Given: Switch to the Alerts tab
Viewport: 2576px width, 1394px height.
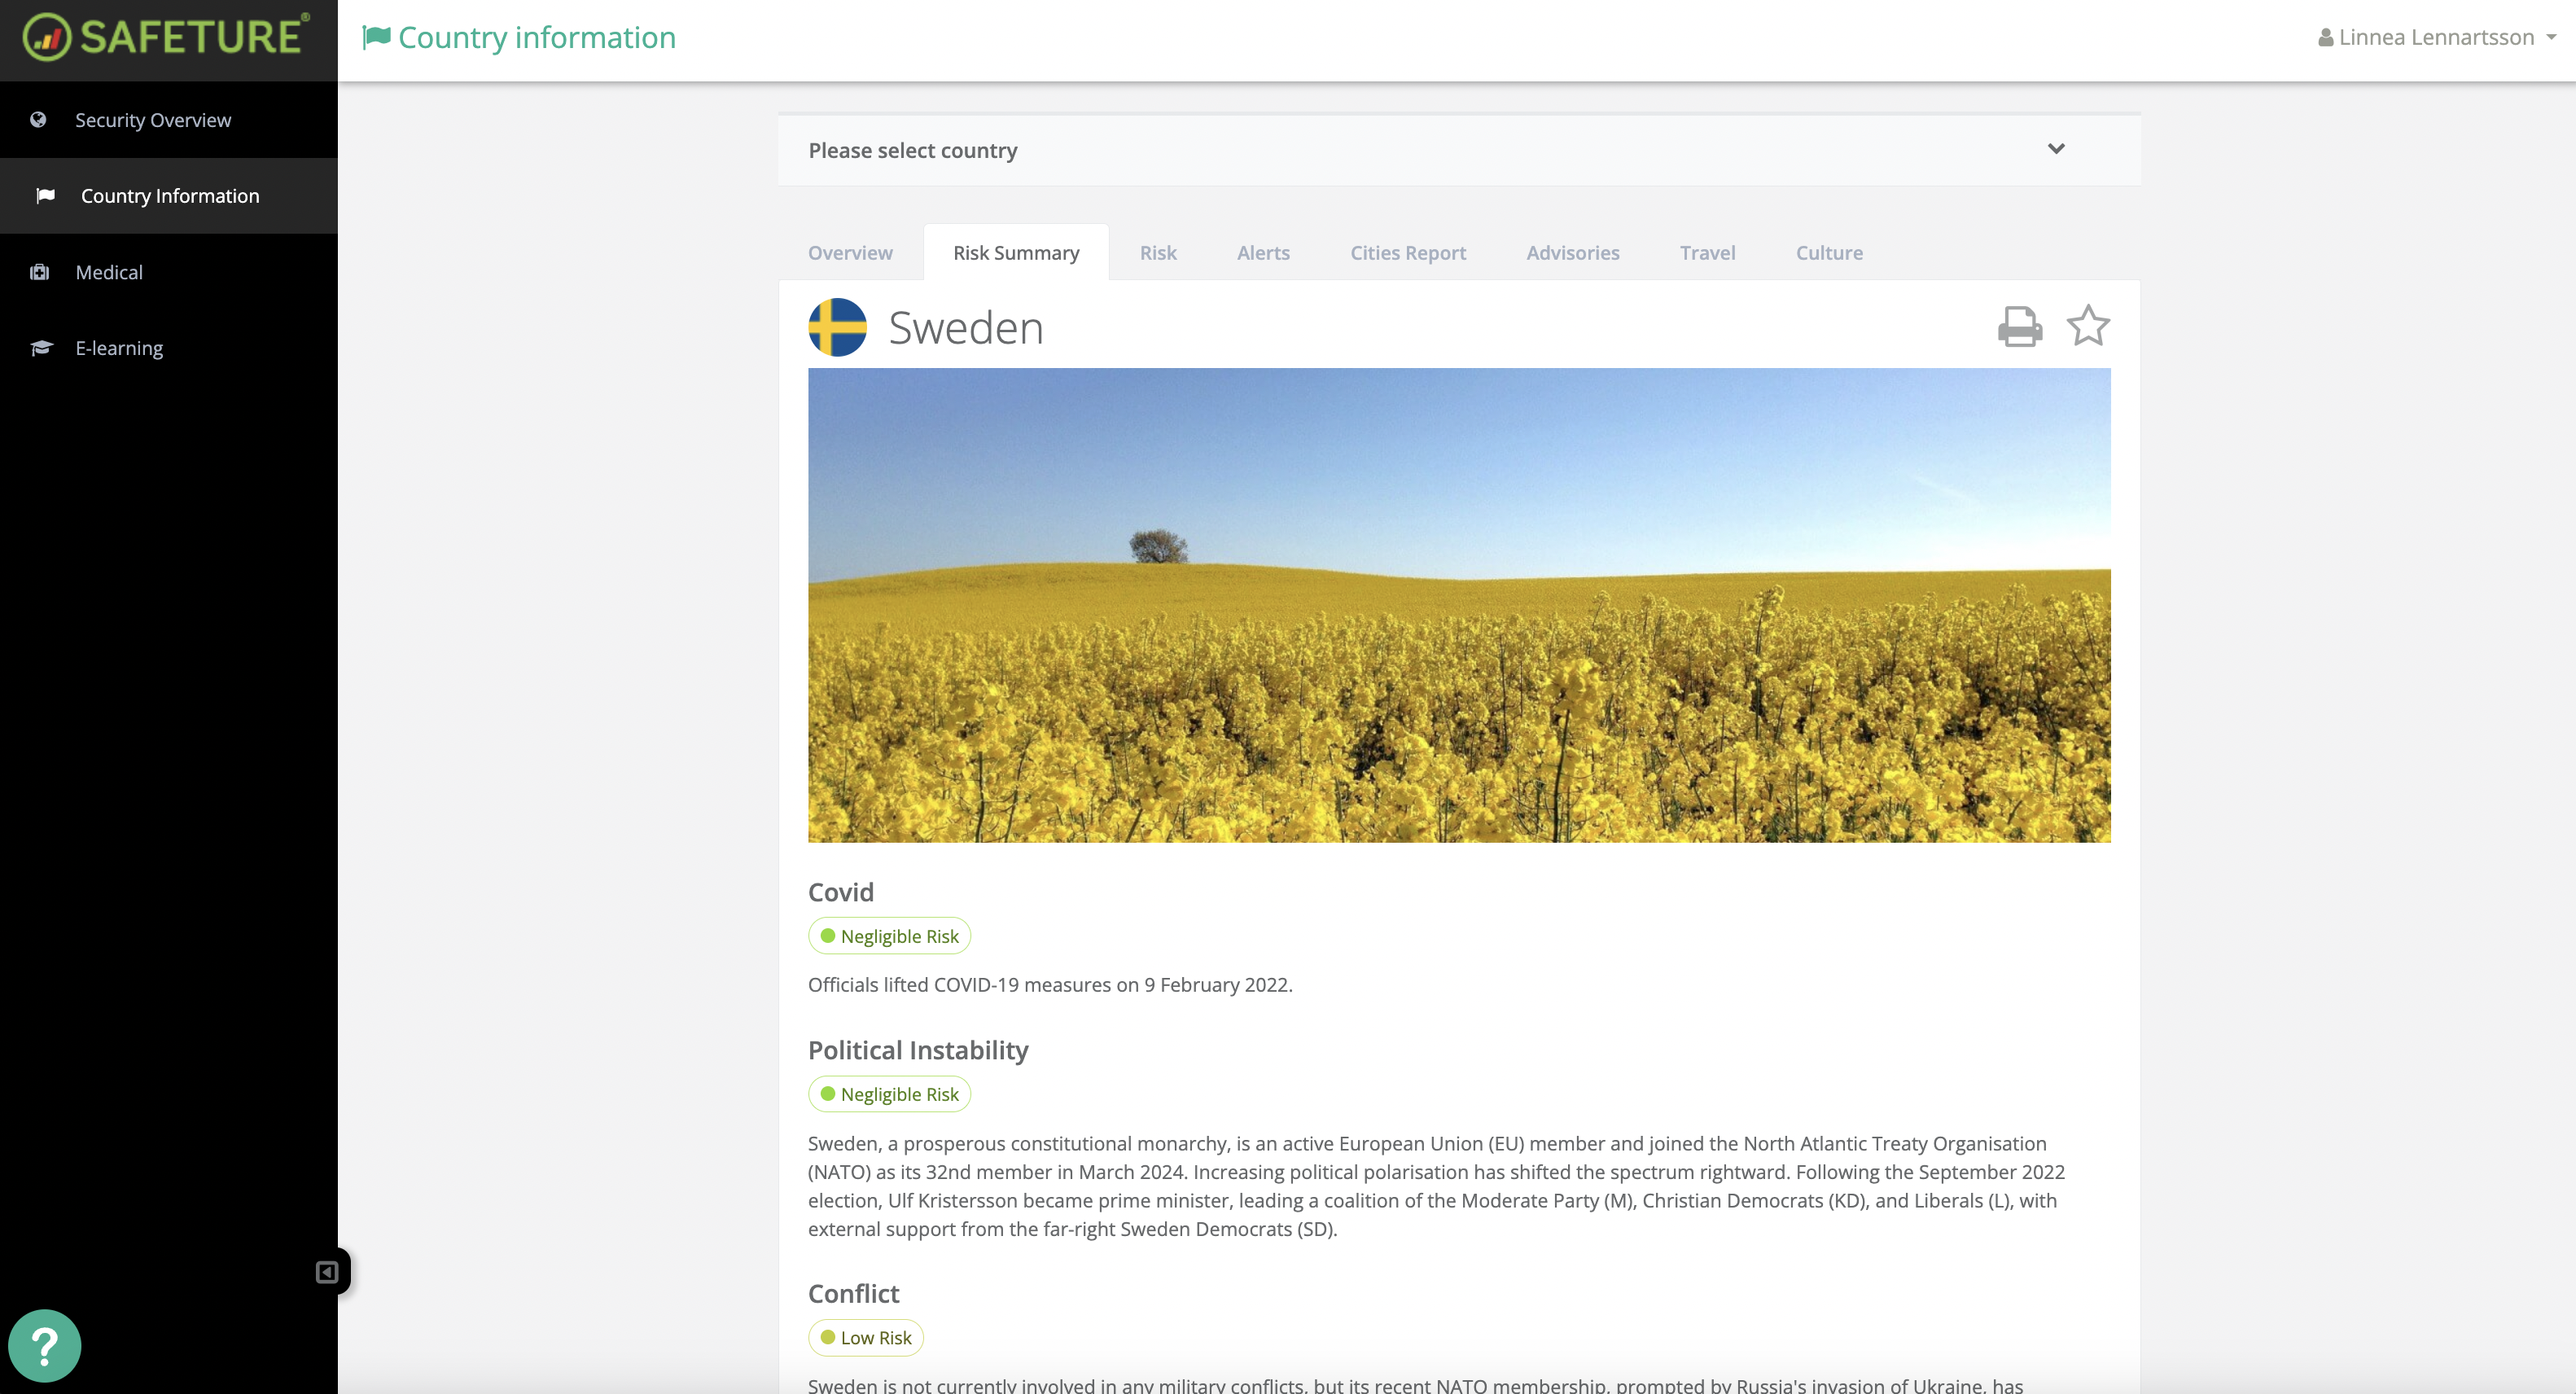Looking at the screenshot, I should [x=1263, y=253].
